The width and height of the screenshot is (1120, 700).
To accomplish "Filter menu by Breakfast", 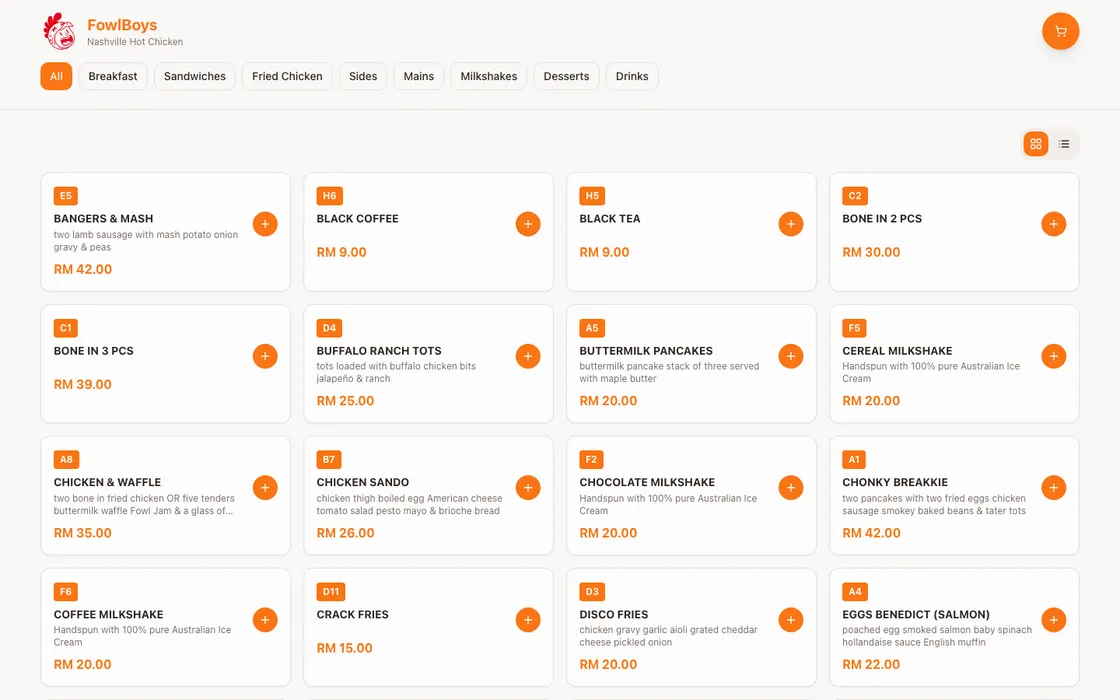I will pos(113,76).
